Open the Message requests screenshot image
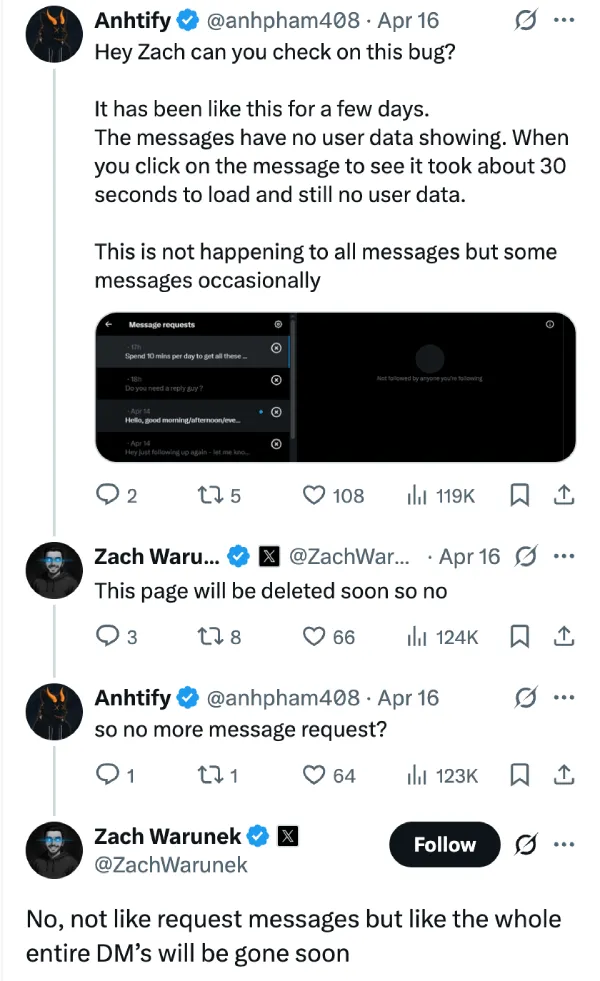Image resolution: width=600 pixels, height=981 pixels. click(335, 387)
